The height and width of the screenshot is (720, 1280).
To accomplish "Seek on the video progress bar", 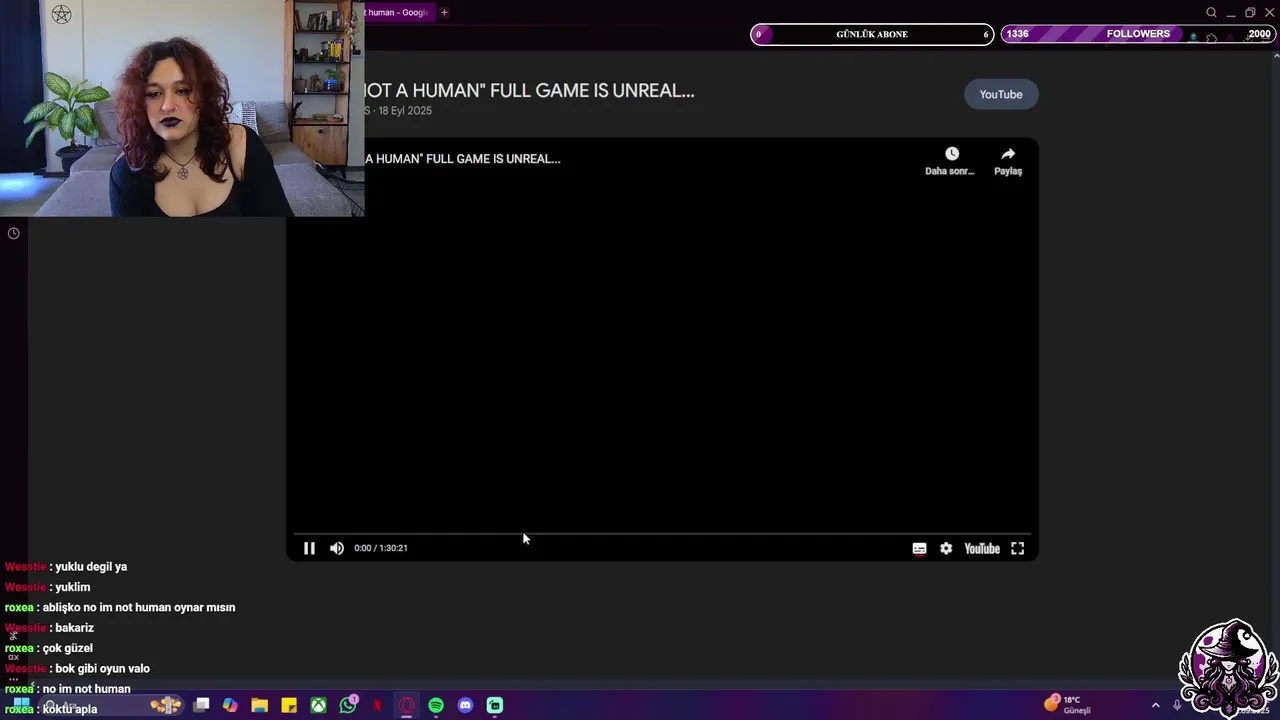I will (x=662, y=533).
